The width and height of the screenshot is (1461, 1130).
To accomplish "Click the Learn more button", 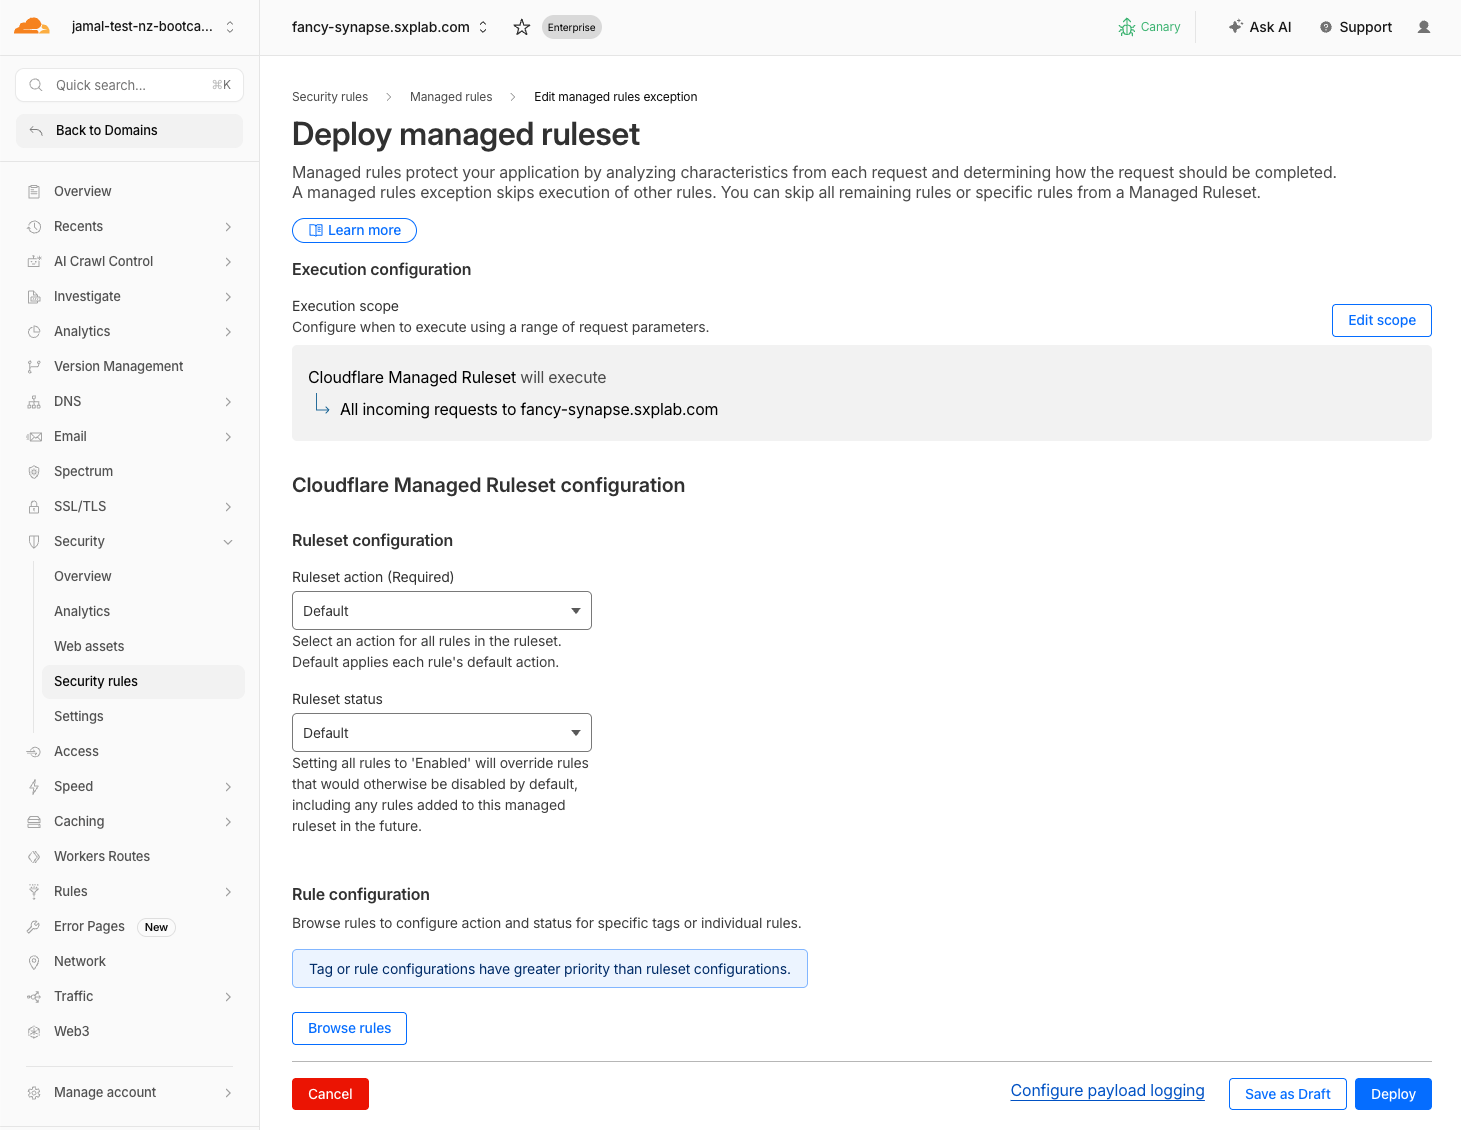I will tap(354, 230).
